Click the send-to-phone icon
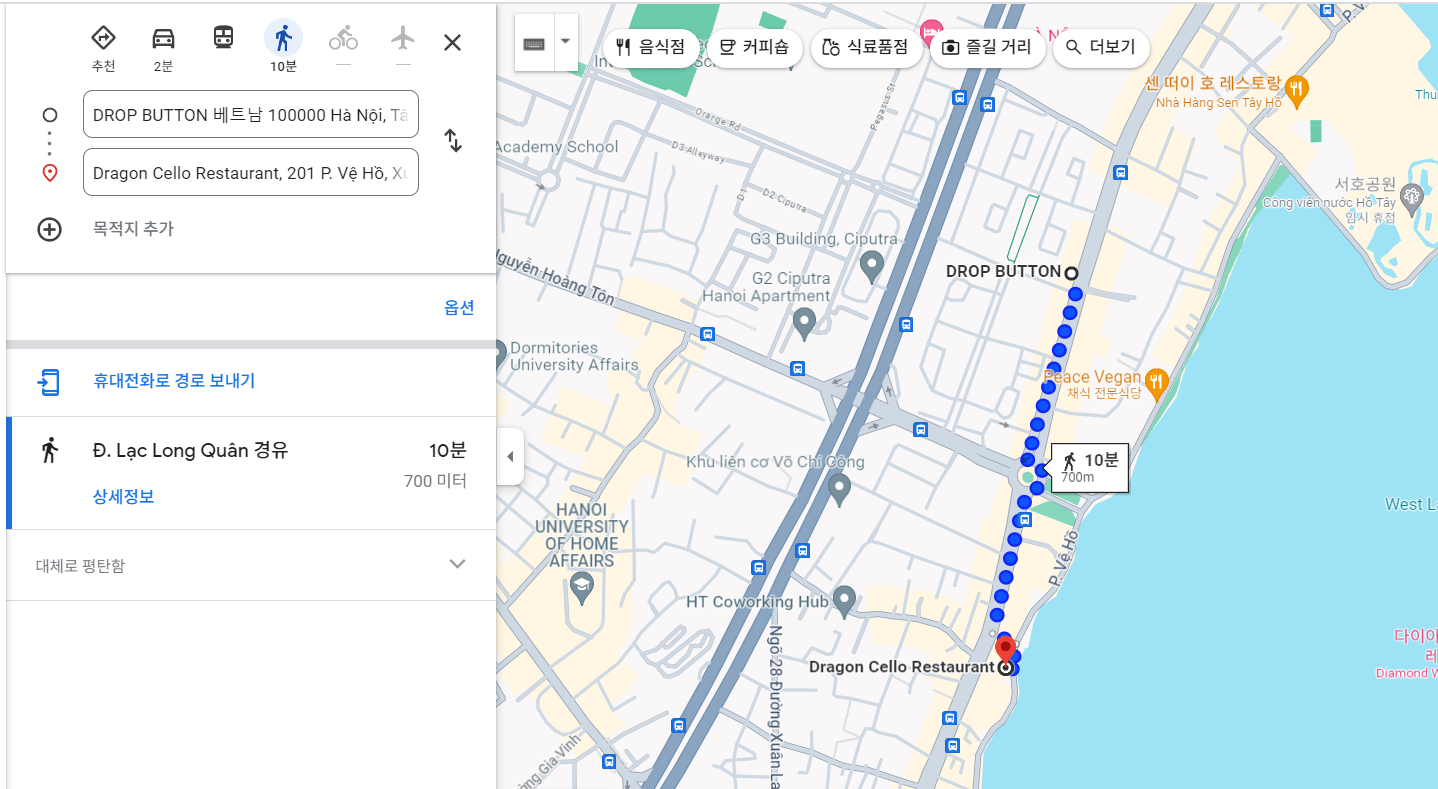 coord(49,381)
